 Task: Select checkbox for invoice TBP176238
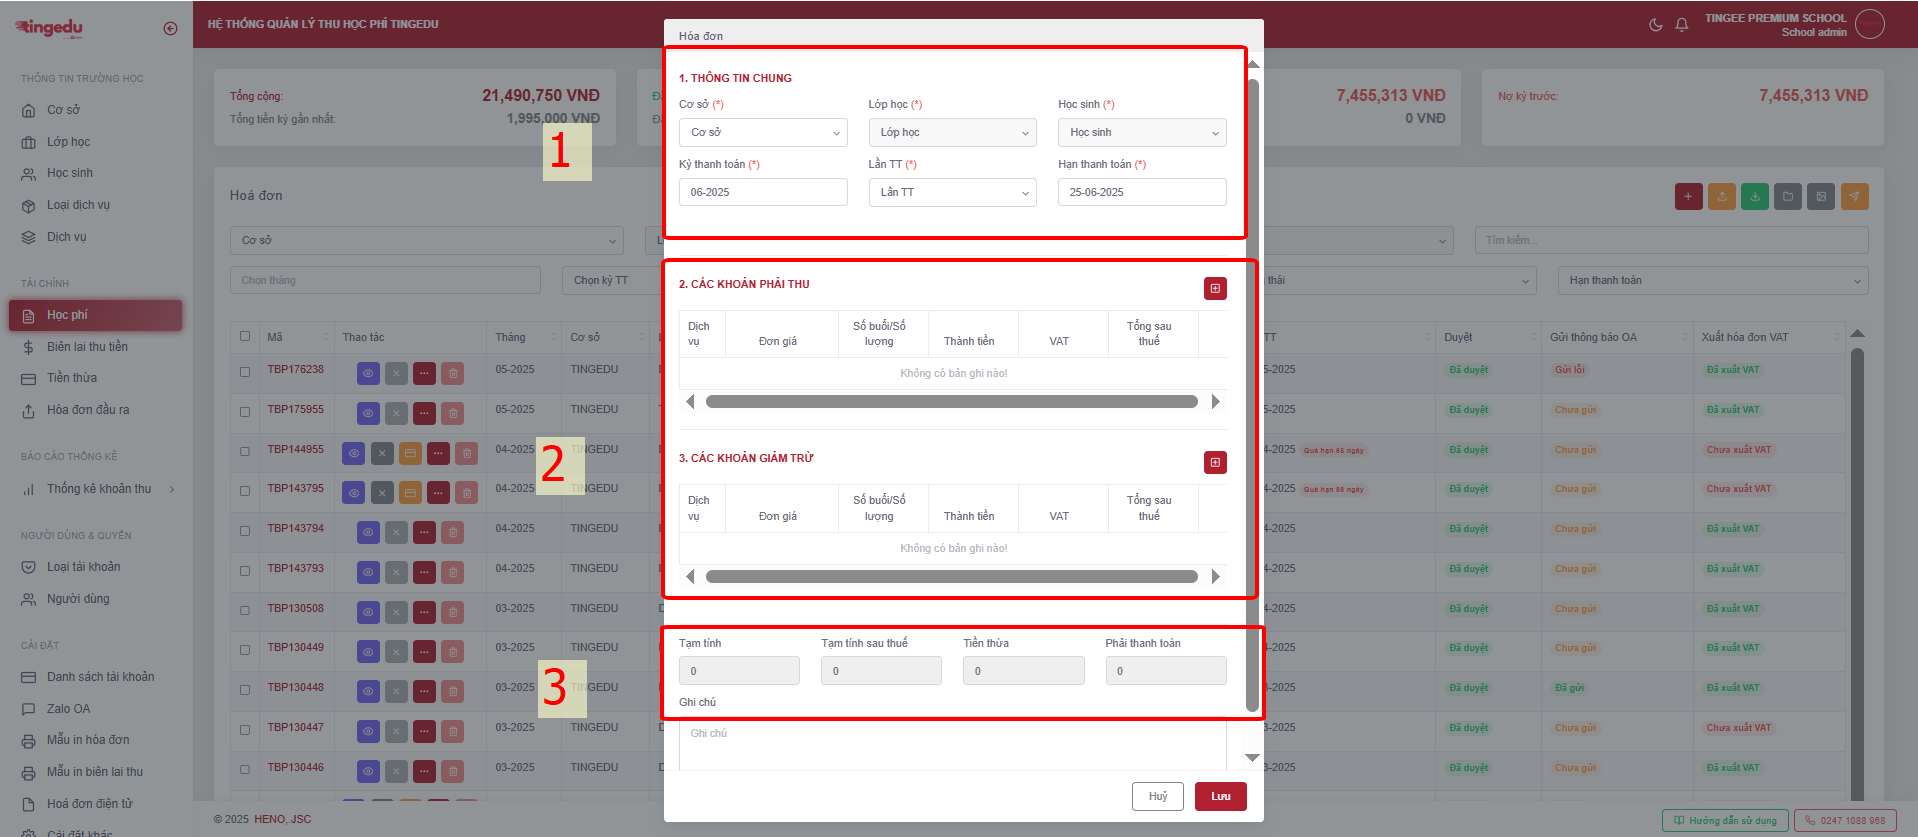245,372
